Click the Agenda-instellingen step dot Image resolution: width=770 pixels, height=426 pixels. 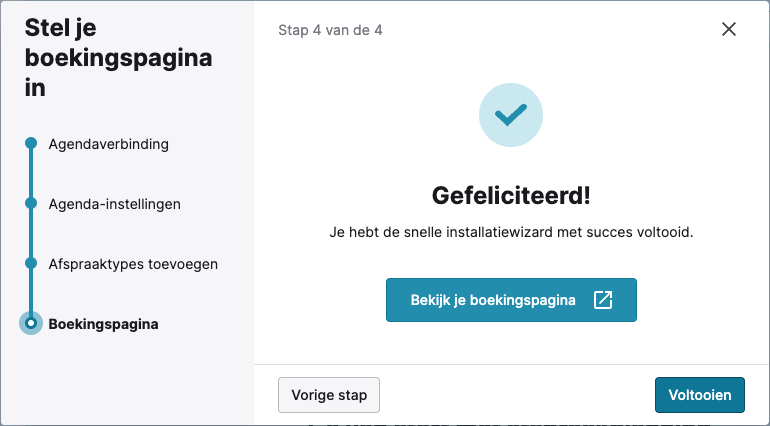click(31, 204)
